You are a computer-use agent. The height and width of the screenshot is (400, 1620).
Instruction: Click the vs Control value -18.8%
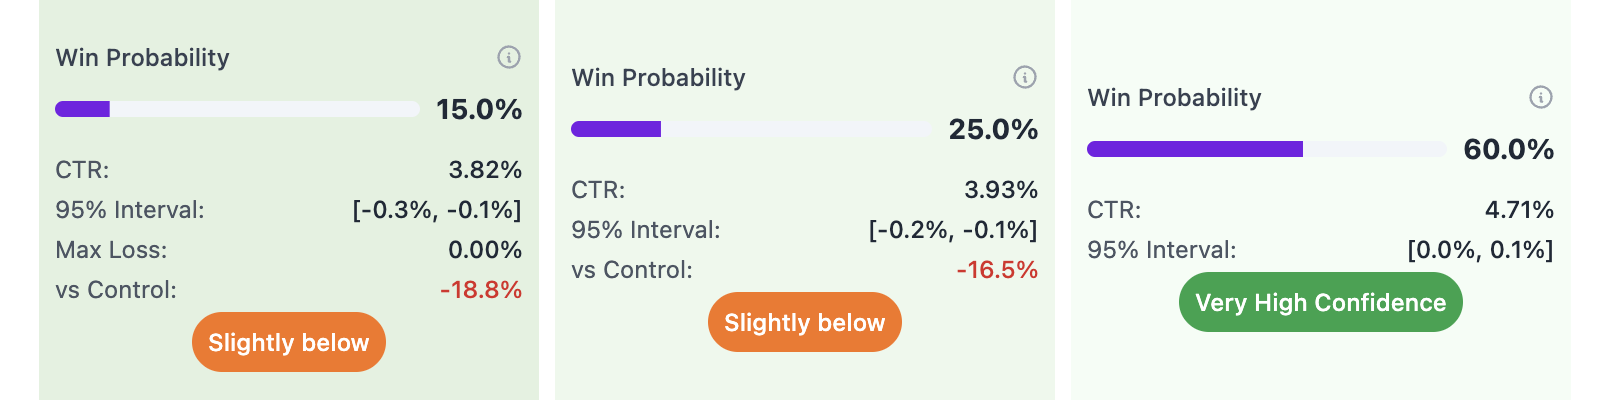point(481,289)
